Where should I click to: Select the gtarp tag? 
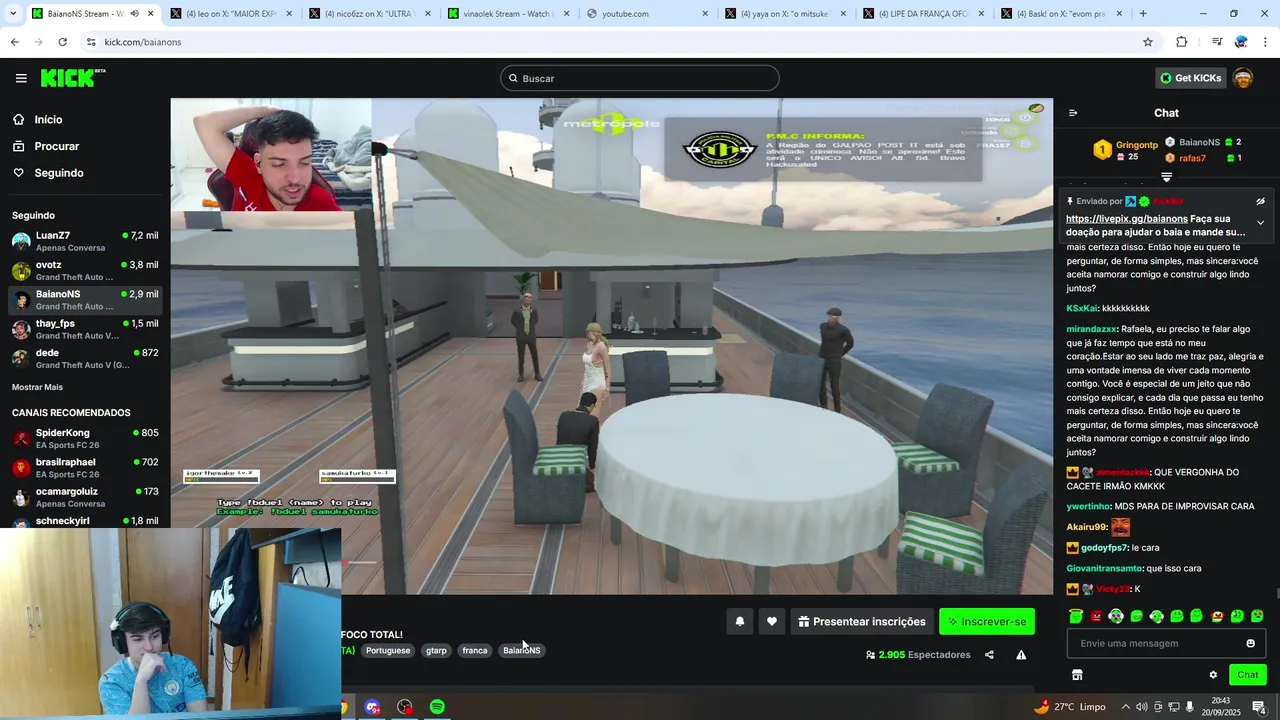click(x=436, y=650)
